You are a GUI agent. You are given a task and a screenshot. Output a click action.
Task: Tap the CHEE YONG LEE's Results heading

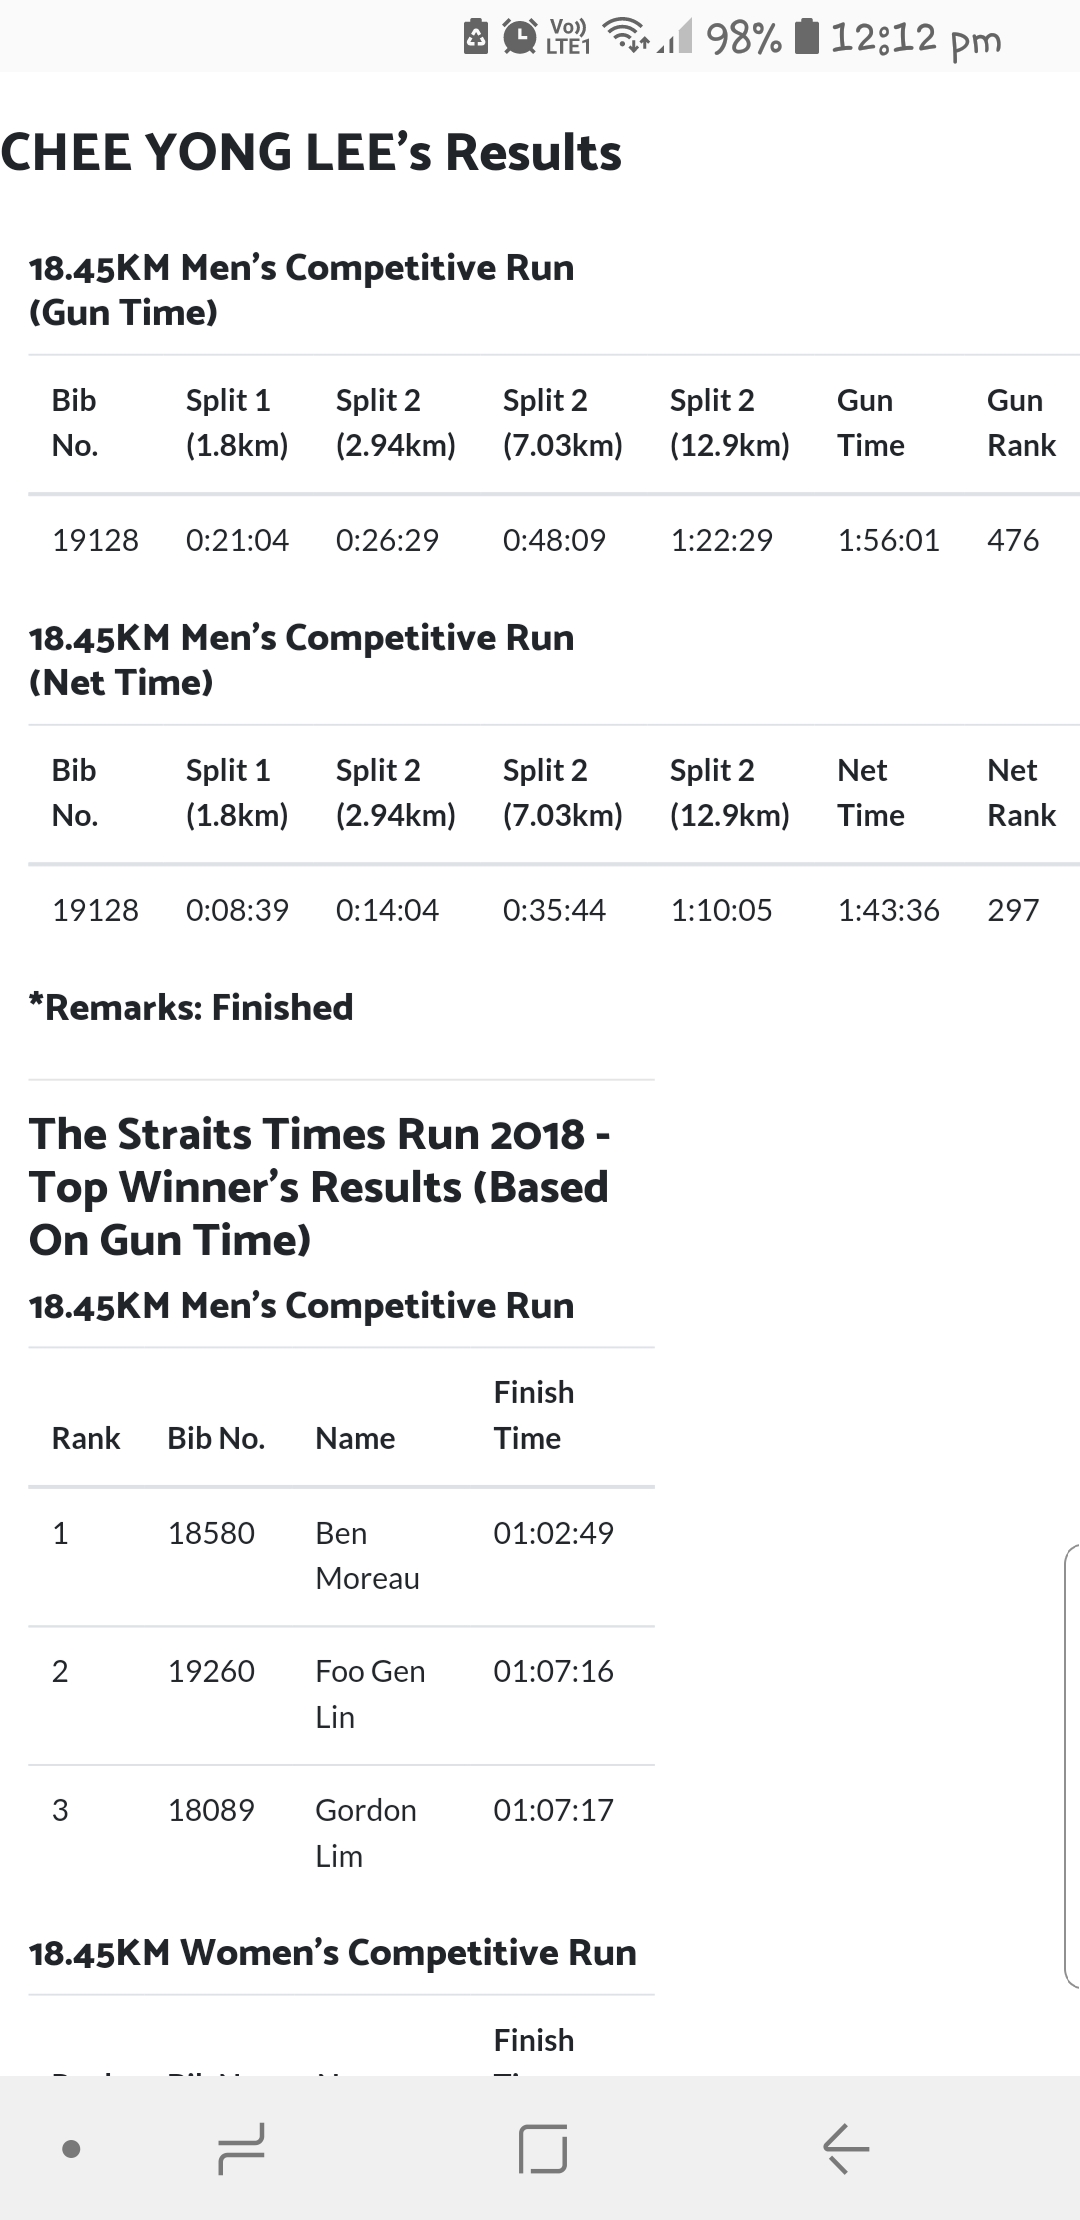click(311, 153)
